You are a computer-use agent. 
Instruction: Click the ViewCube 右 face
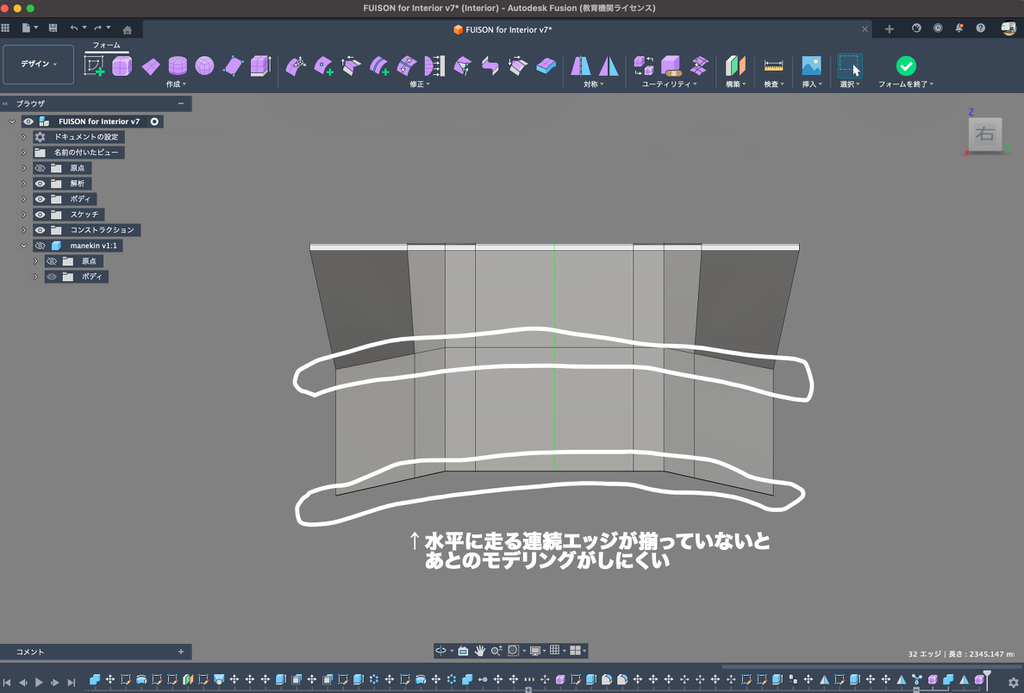pyautogui.click(x=985, y=134)
